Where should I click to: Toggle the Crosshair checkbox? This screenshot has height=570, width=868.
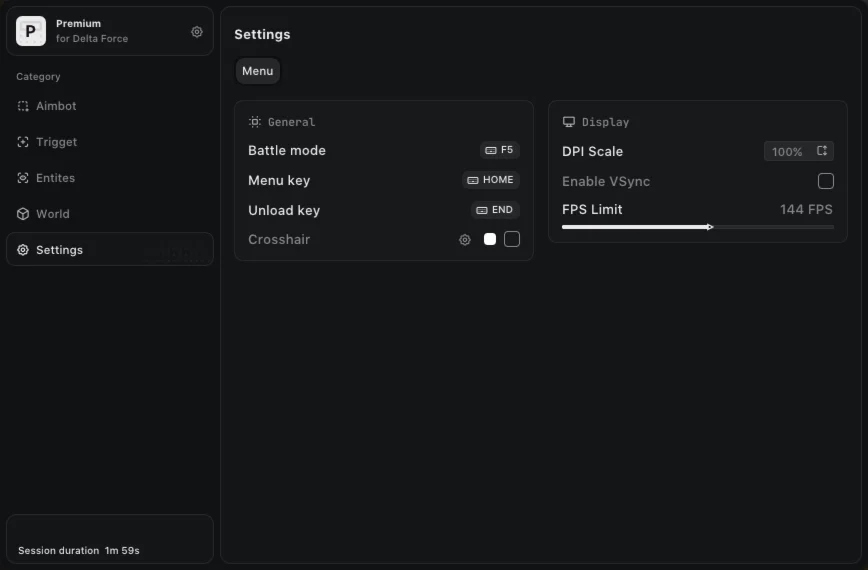[512, 239]
